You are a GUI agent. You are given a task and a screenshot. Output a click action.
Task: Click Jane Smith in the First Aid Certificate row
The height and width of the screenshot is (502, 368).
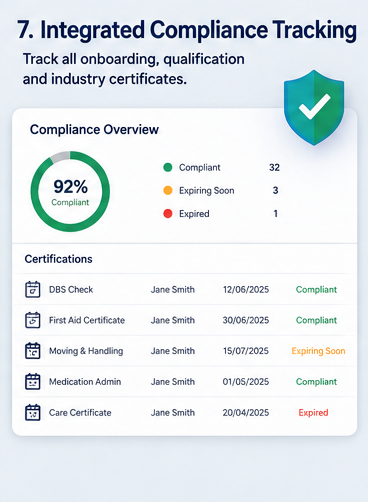coord(173,320)
